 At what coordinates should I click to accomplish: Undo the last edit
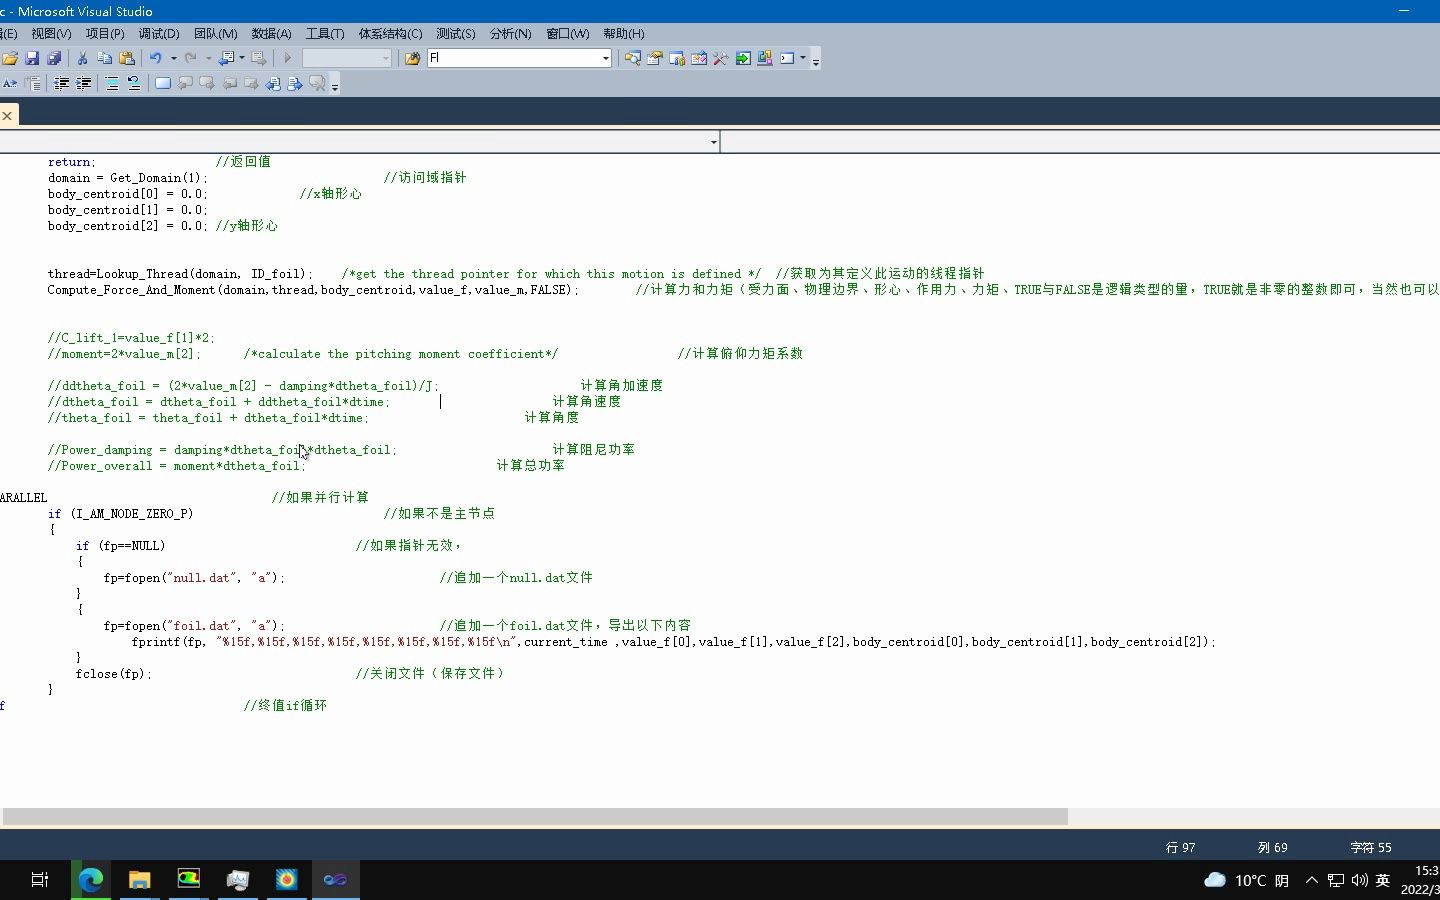point(156,58)
